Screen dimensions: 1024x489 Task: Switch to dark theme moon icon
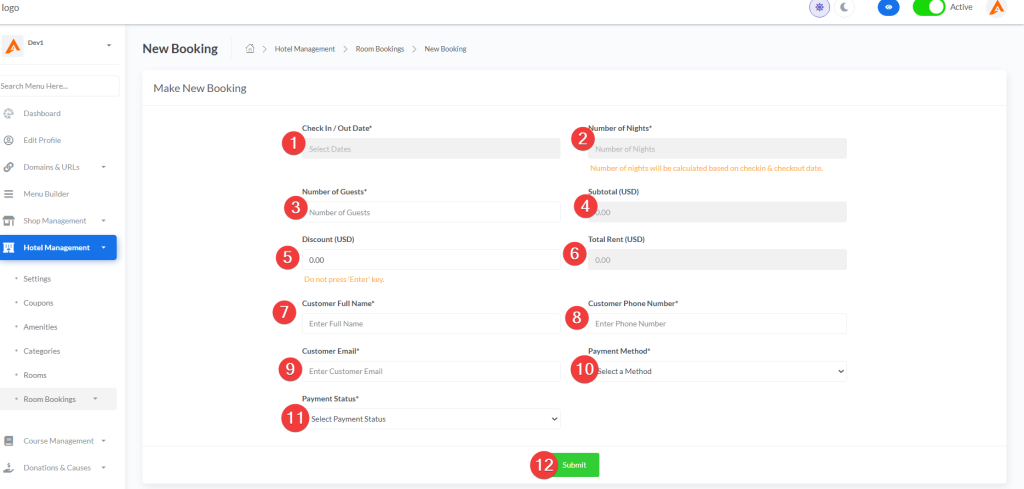845,8
